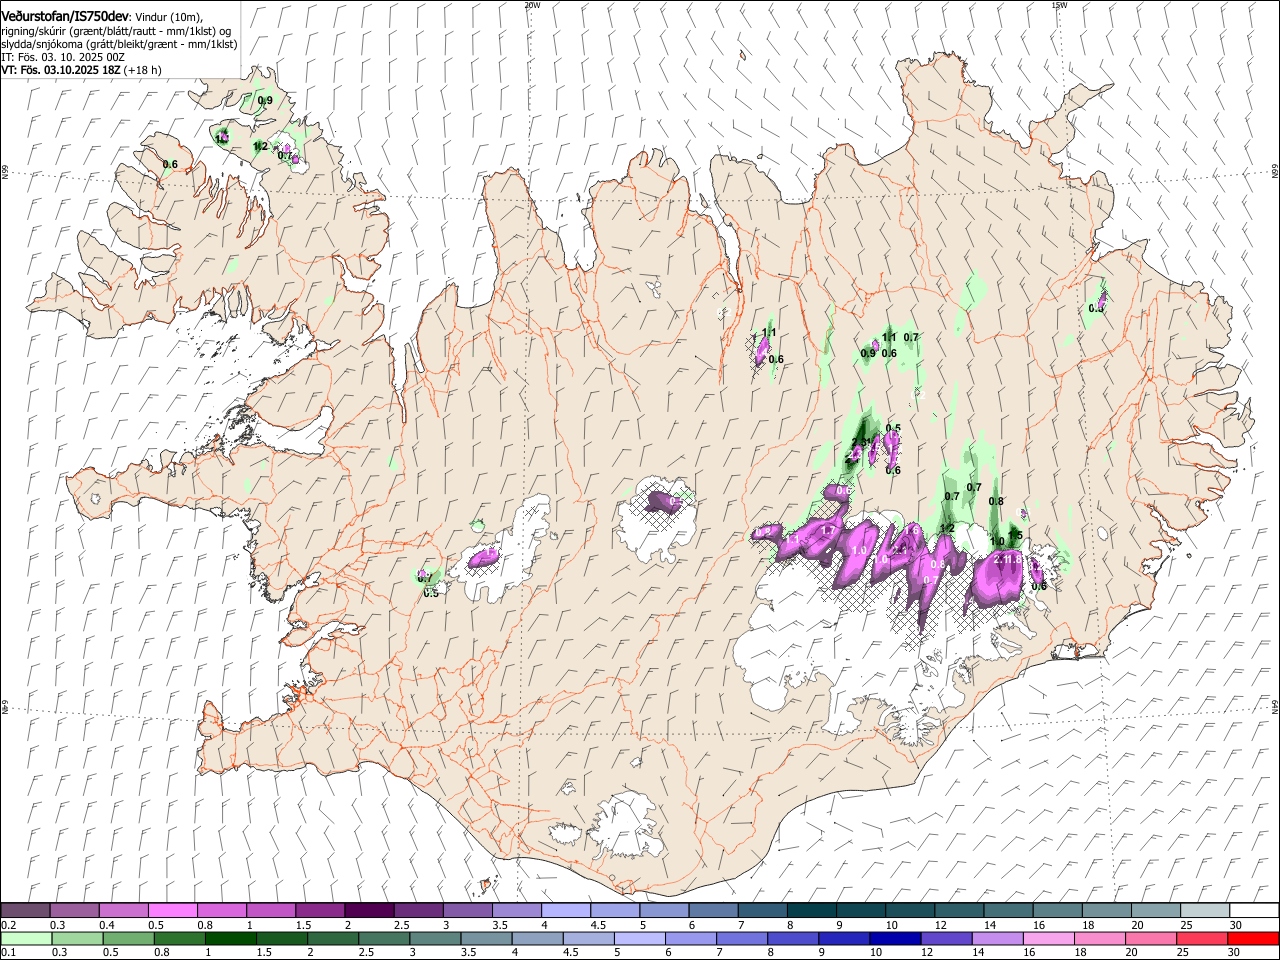Pick the pale lavender 4 snow legend swatch
Screen dimensions: 1280x960
pyautogui.click(x=564, y=910)
